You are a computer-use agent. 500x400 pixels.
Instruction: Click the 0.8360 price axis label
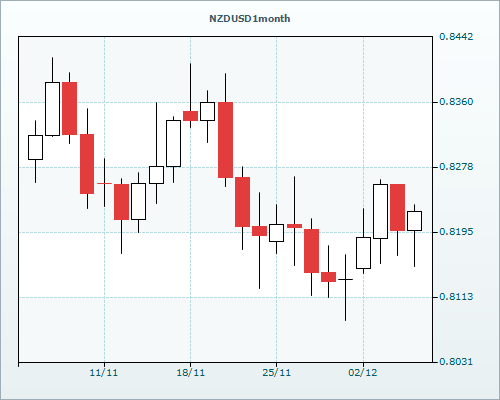(x=456, y=102)
